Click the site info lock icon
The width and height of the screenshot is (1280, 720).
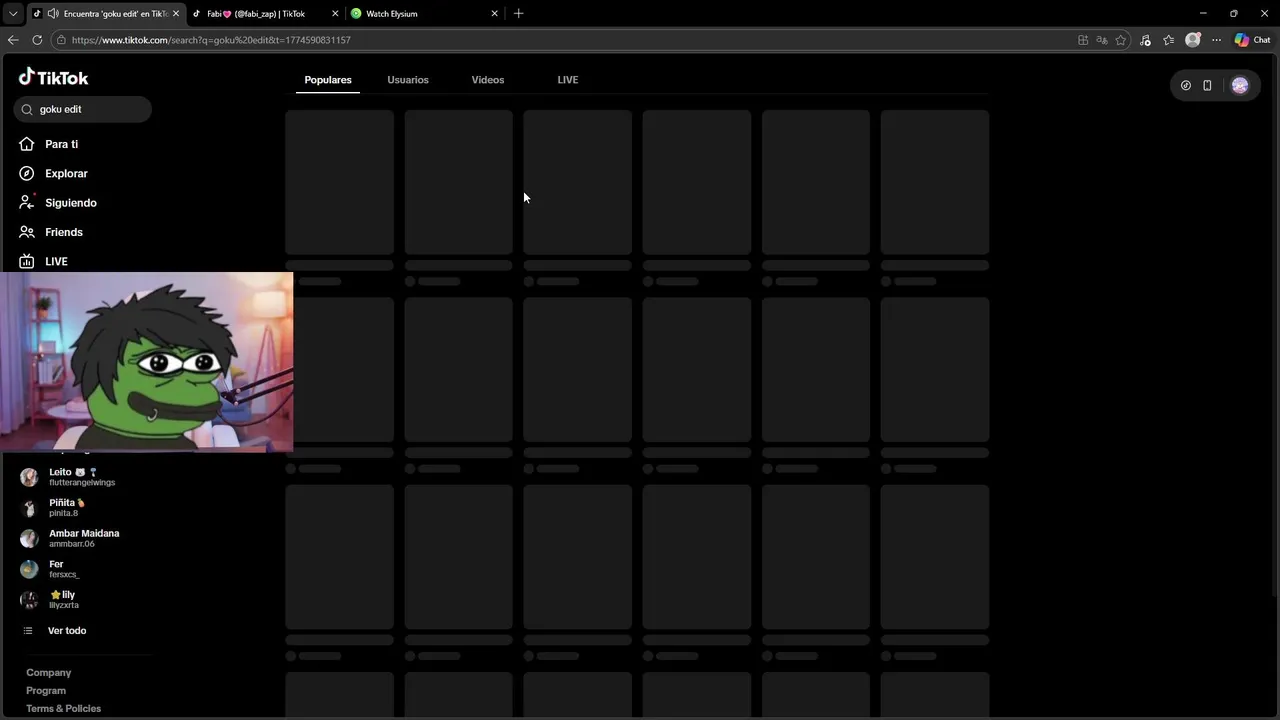61,40
